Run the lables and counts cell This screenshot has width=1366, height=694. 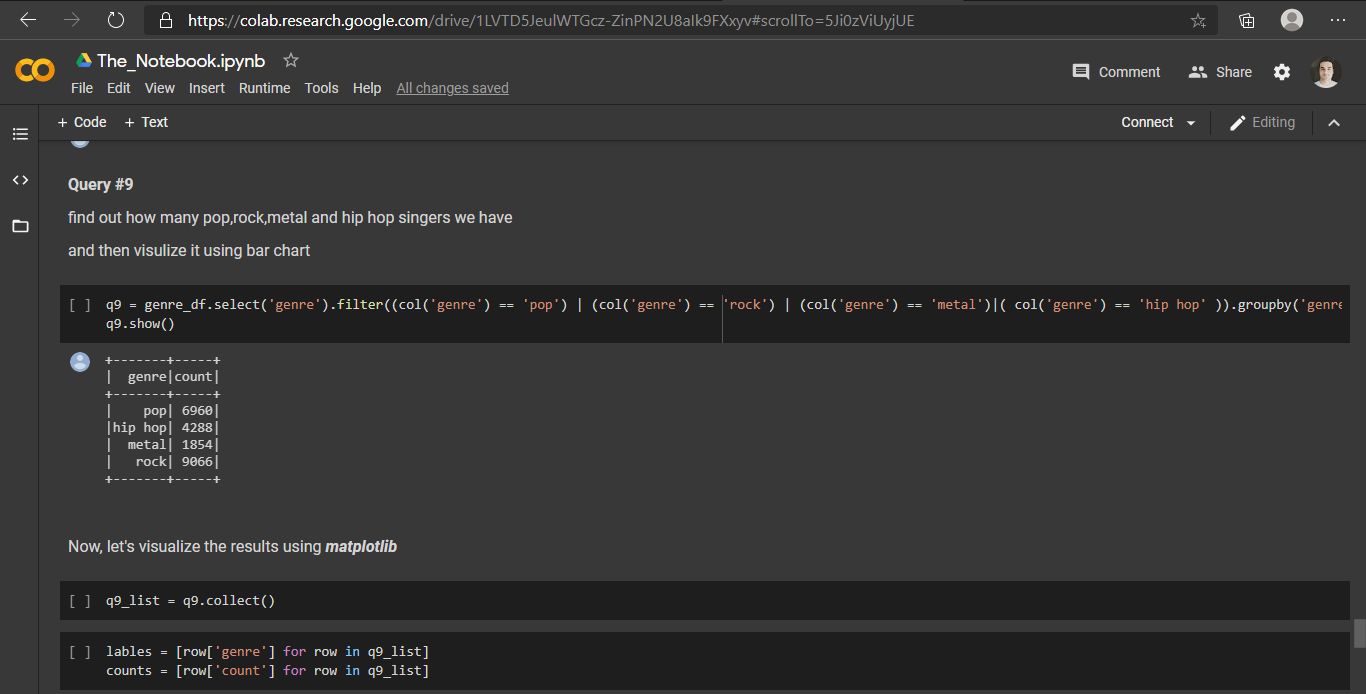click(x=80, y=652)
